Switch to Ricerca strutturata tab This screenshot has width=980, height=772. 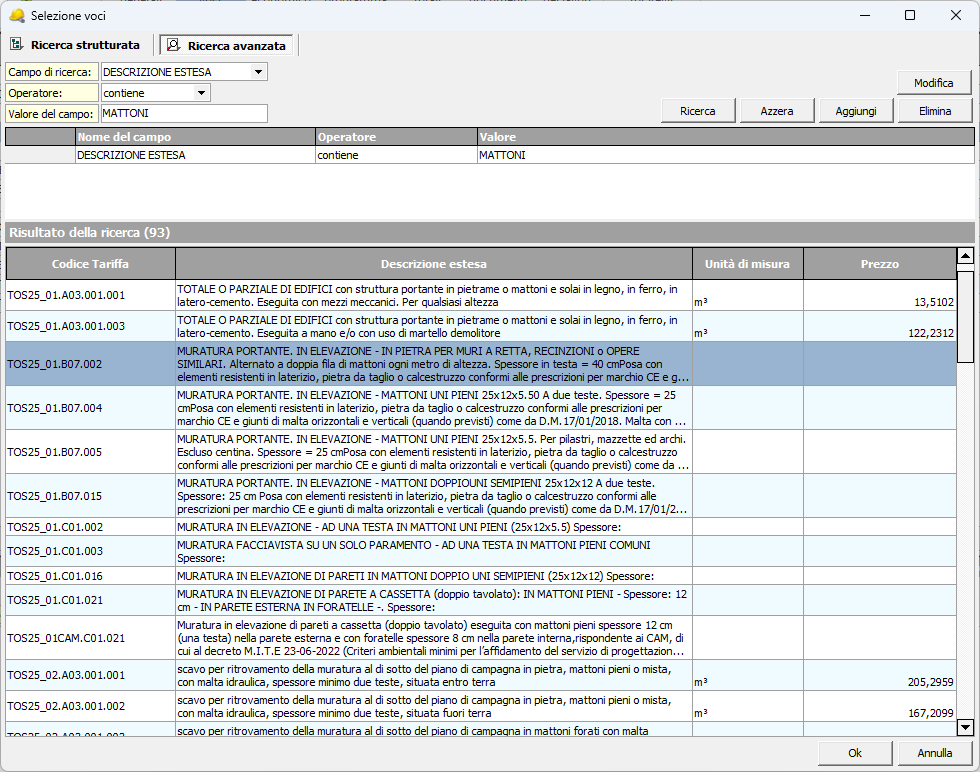pos(84,45)
